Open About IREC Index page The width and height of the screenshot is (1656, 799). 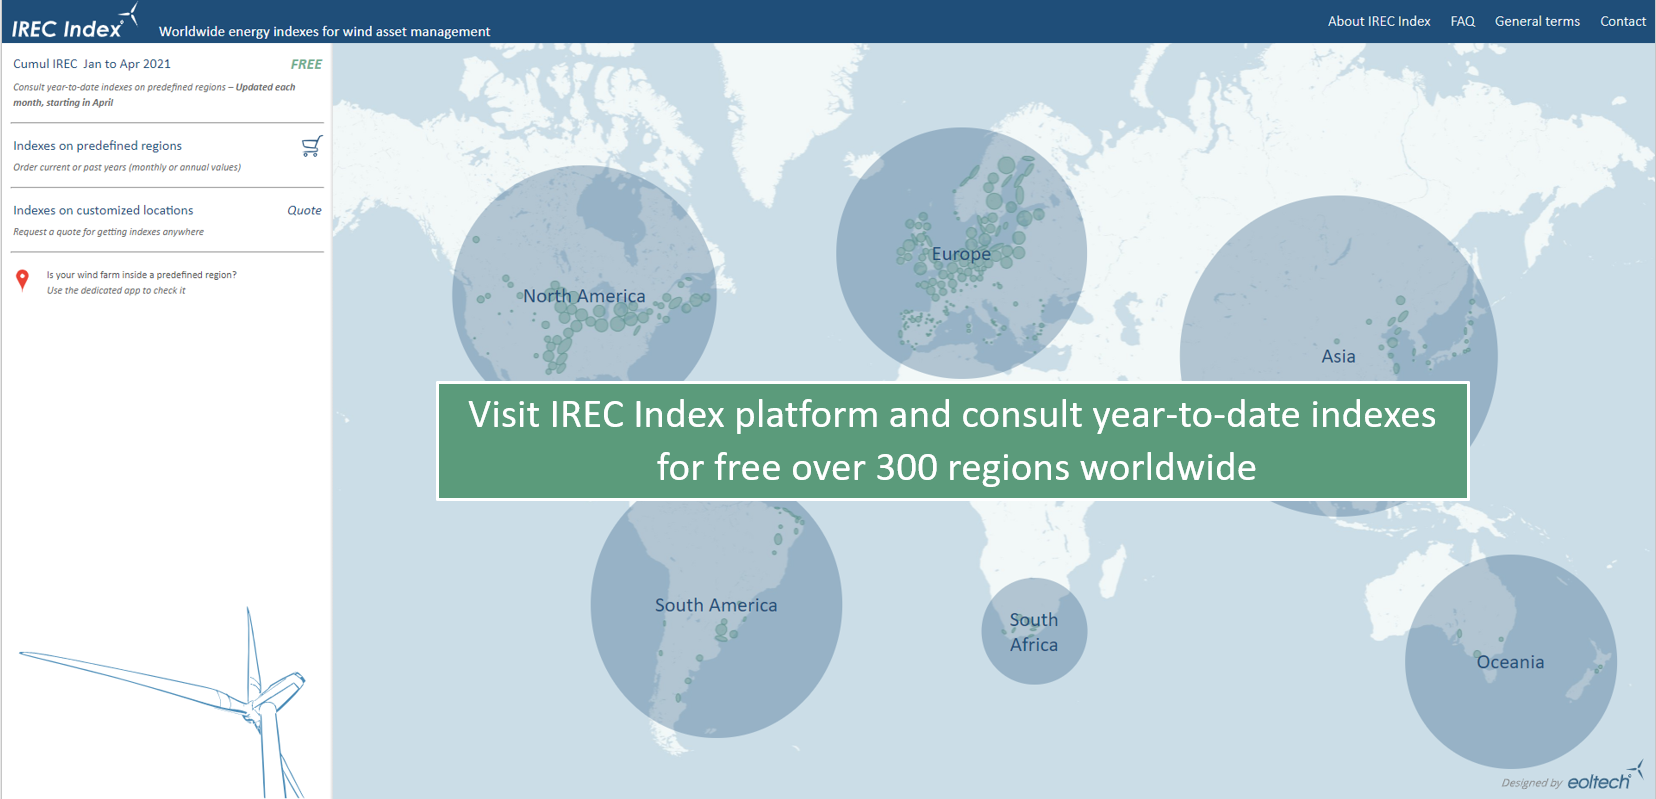tap(1379, 21)
